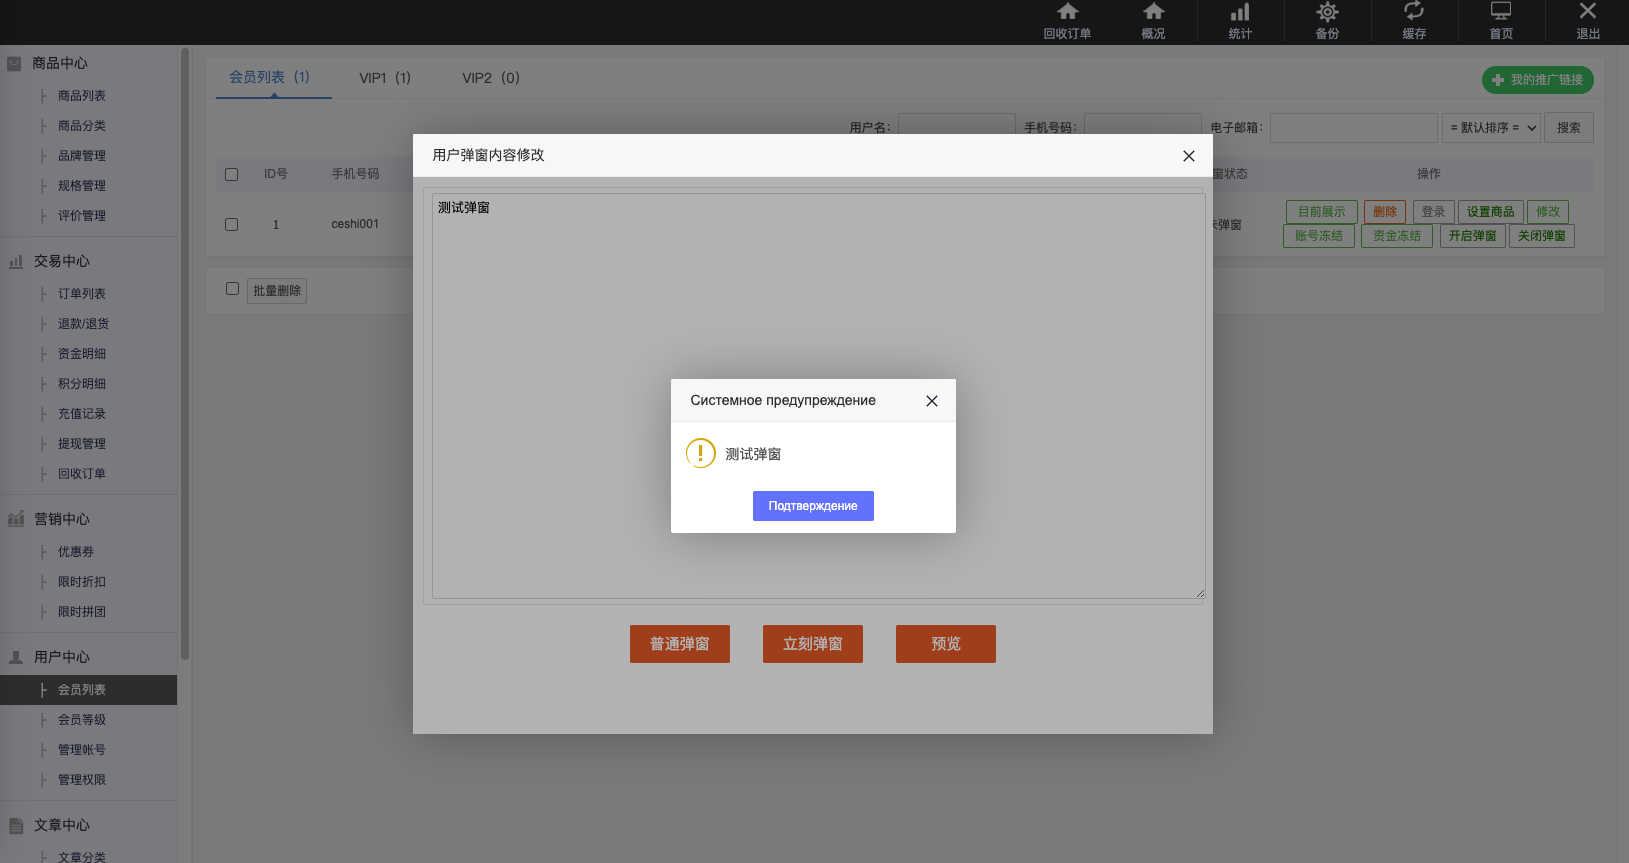Click the 缓存 cache refresh icon
The width and height of the screenshot is (1629, 863).
click(x=1414, y=13)
